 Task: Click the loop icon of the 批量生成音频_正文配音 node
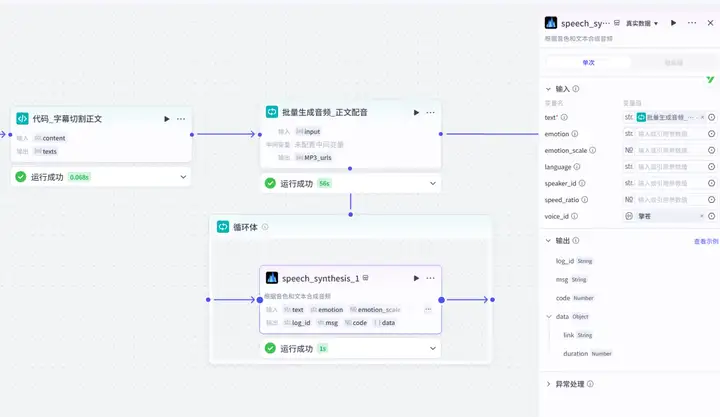click(x=272, y=112)
